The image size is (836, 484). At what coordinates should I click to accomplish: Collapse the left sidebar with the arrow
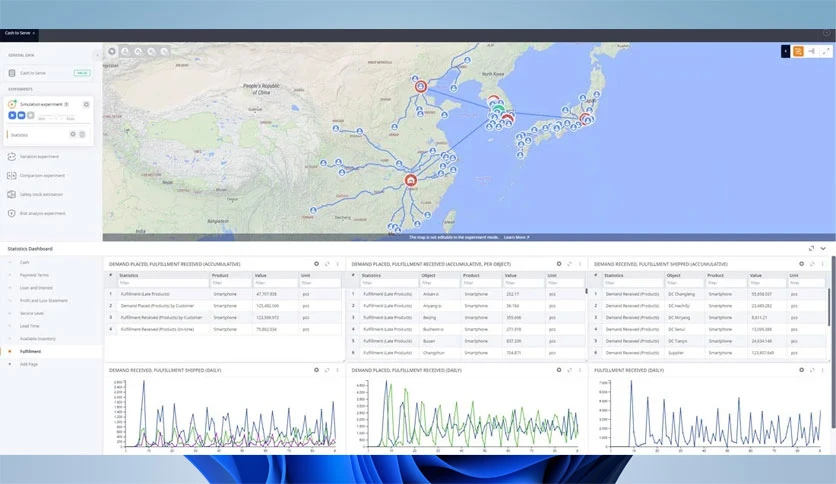97,55
